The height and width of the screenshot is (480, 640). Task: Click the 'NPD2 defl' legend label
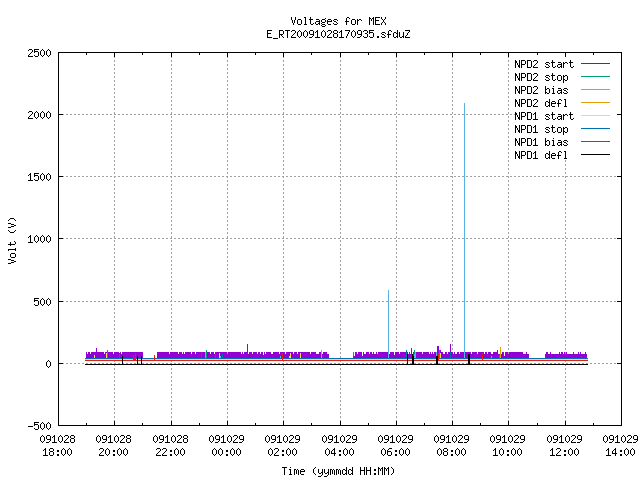[x=541, y=103]
